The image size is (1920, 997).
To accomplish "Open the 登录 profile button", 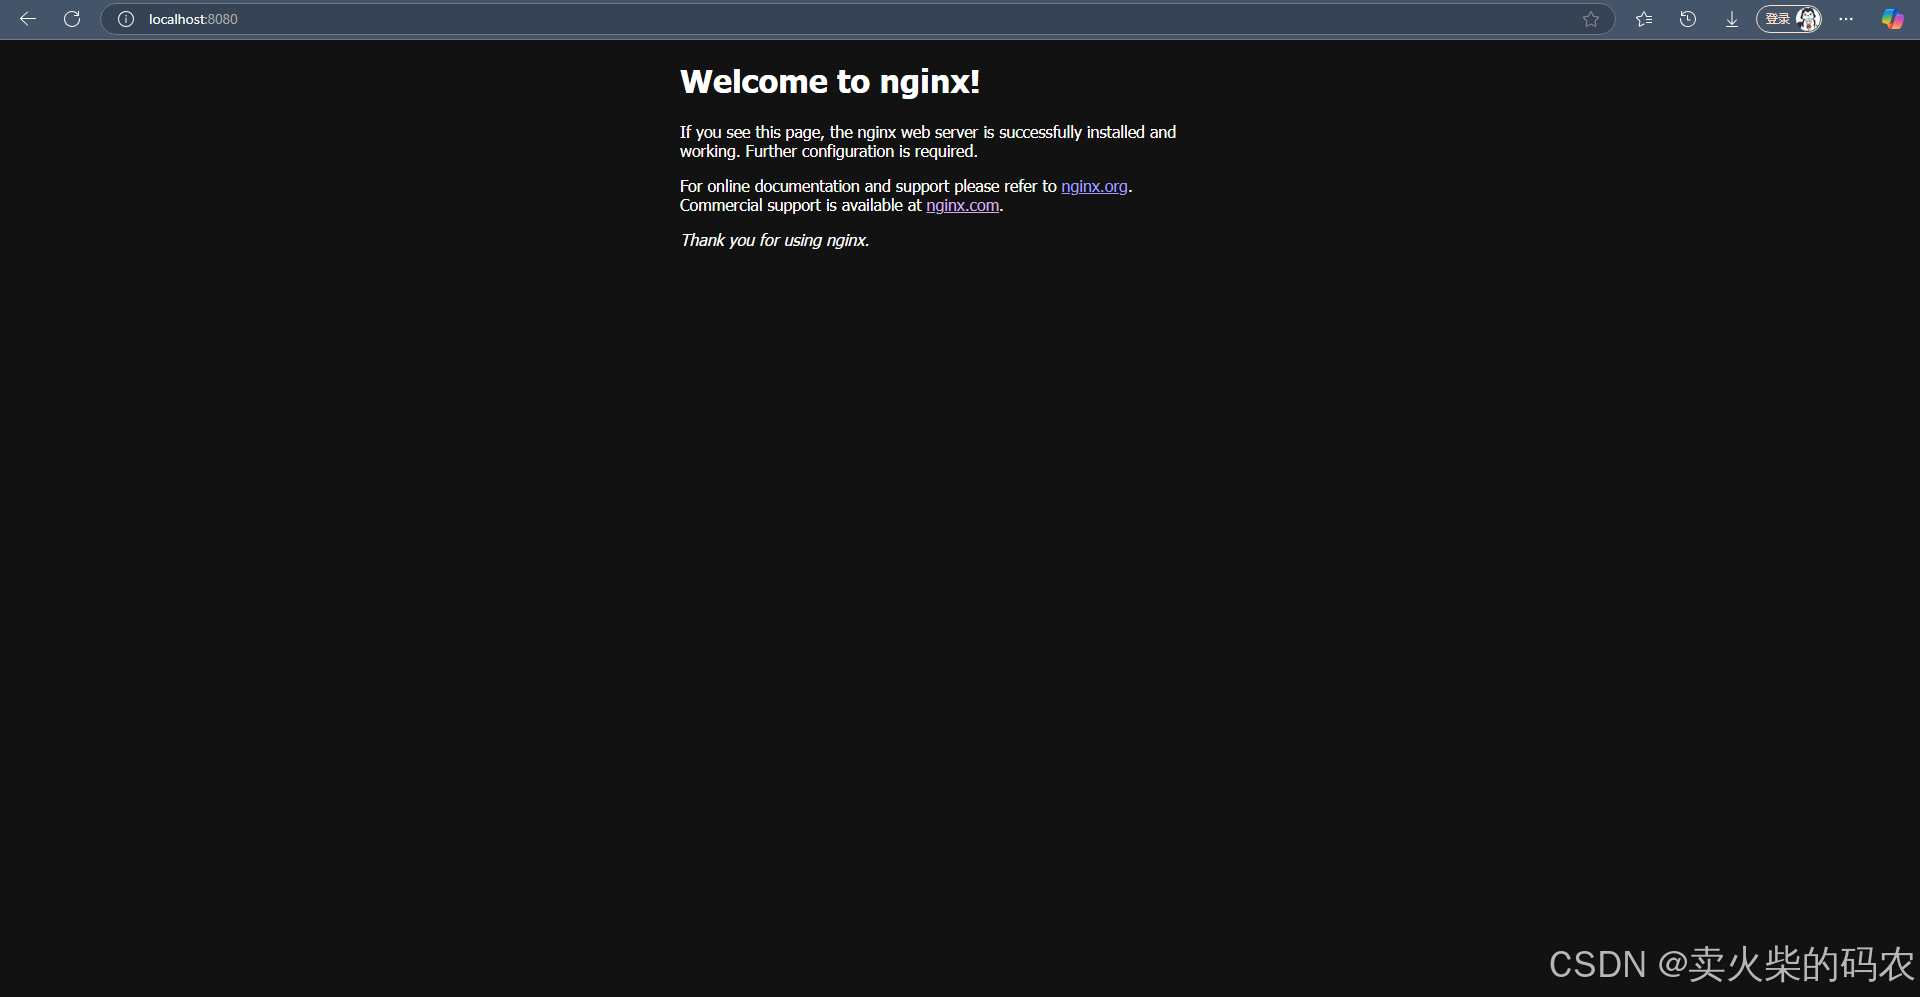I will coord(1789,19).
